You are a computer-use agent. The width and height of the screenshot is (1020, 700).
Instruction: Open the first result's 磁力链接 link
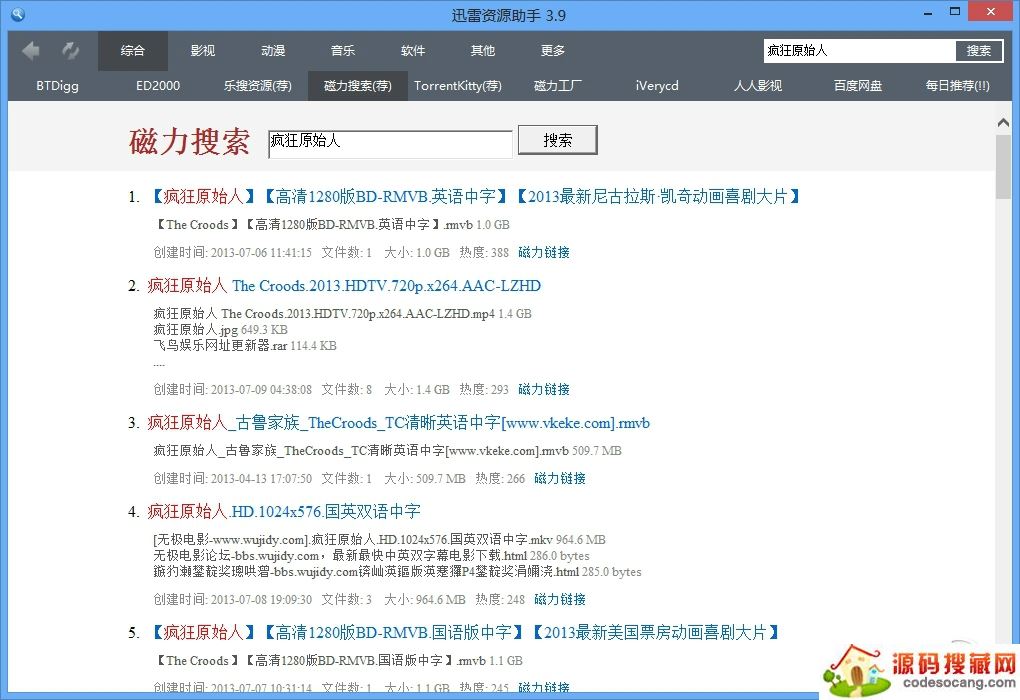point(544,253)
